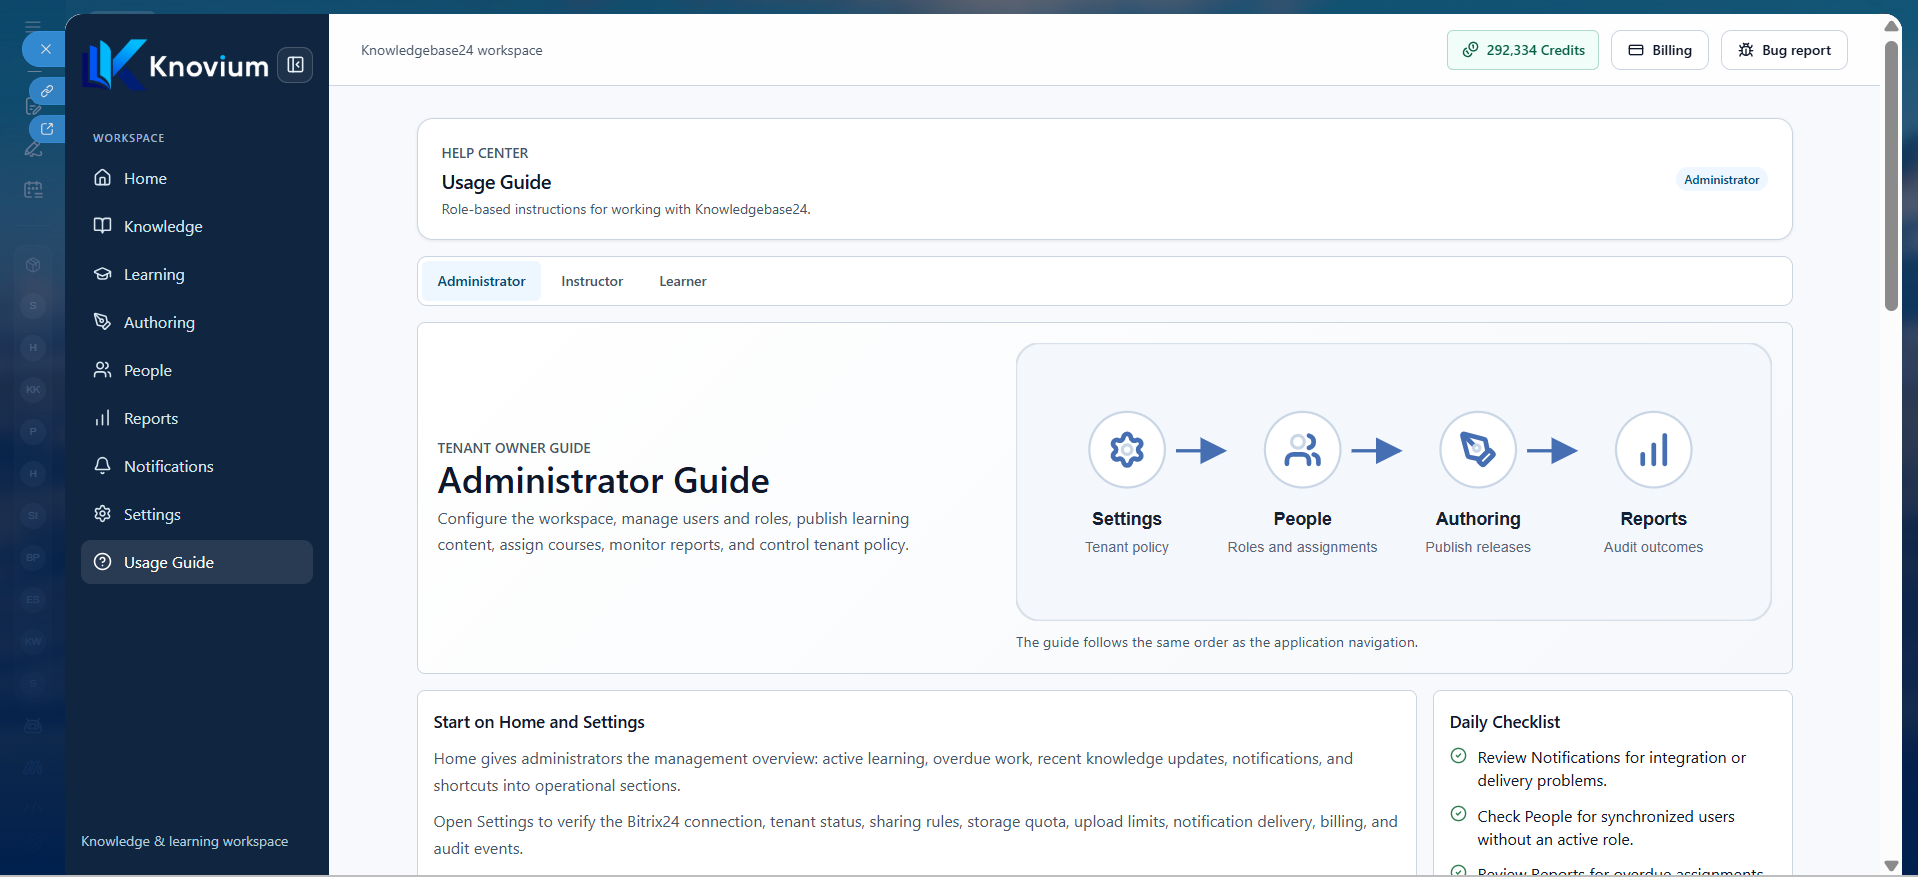Click the dimmed robot icon in left strip
Image resolution: width=1918 pixels, height=877 pixels.
click(33, 726)
